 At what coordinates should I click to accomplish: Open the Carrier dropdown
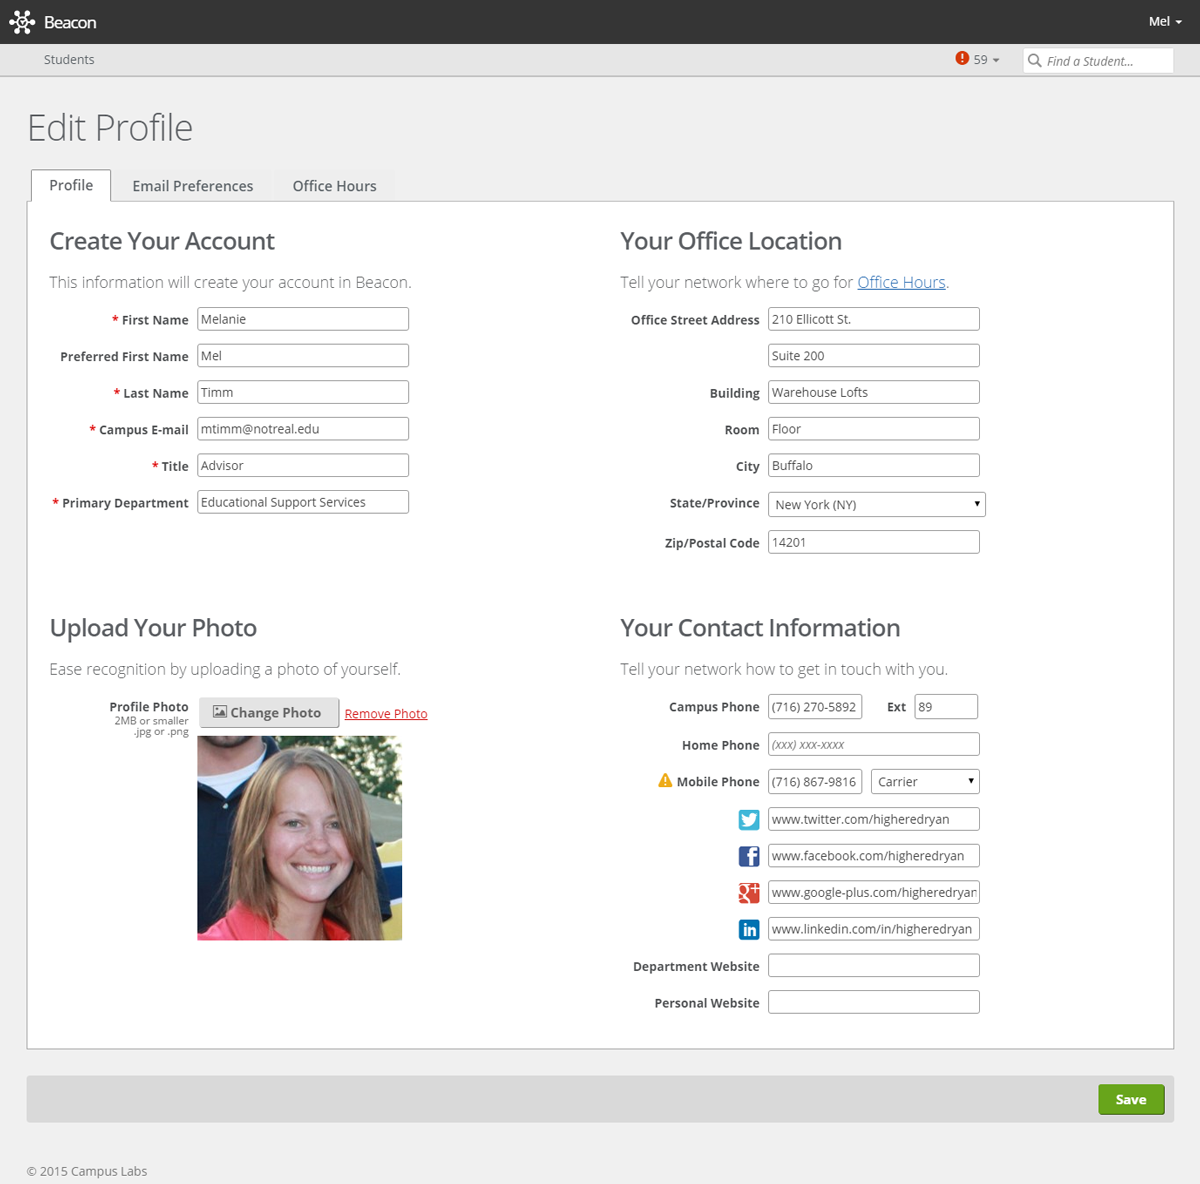[924, 781]
